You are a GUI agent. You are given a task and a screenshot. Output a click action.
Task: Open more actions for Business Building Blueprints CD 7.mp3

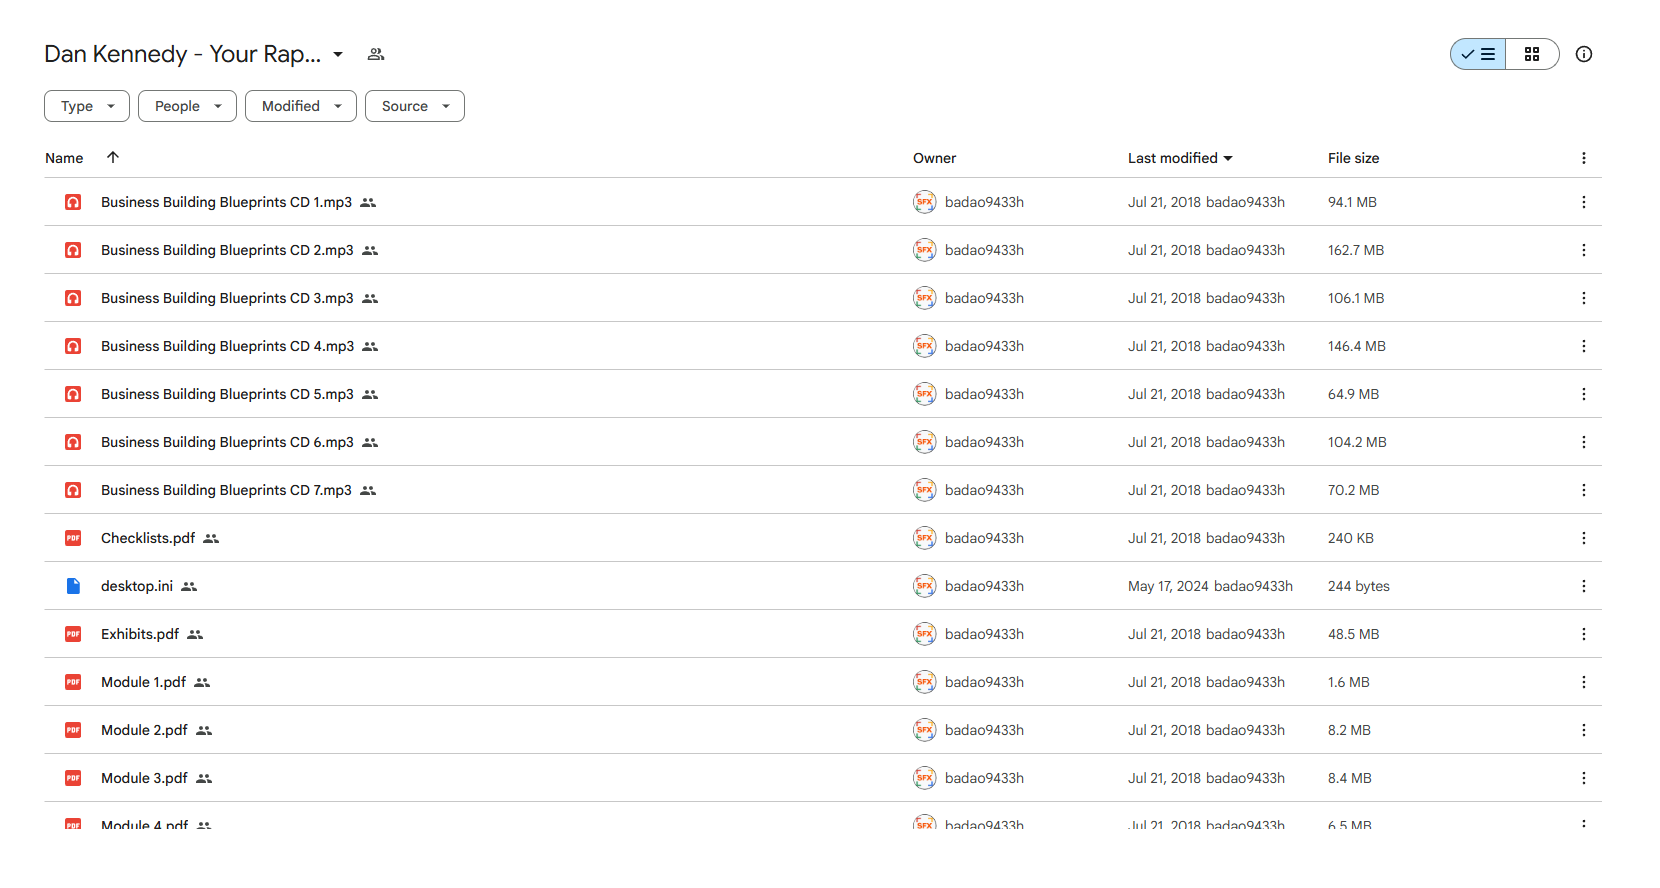1584,490
